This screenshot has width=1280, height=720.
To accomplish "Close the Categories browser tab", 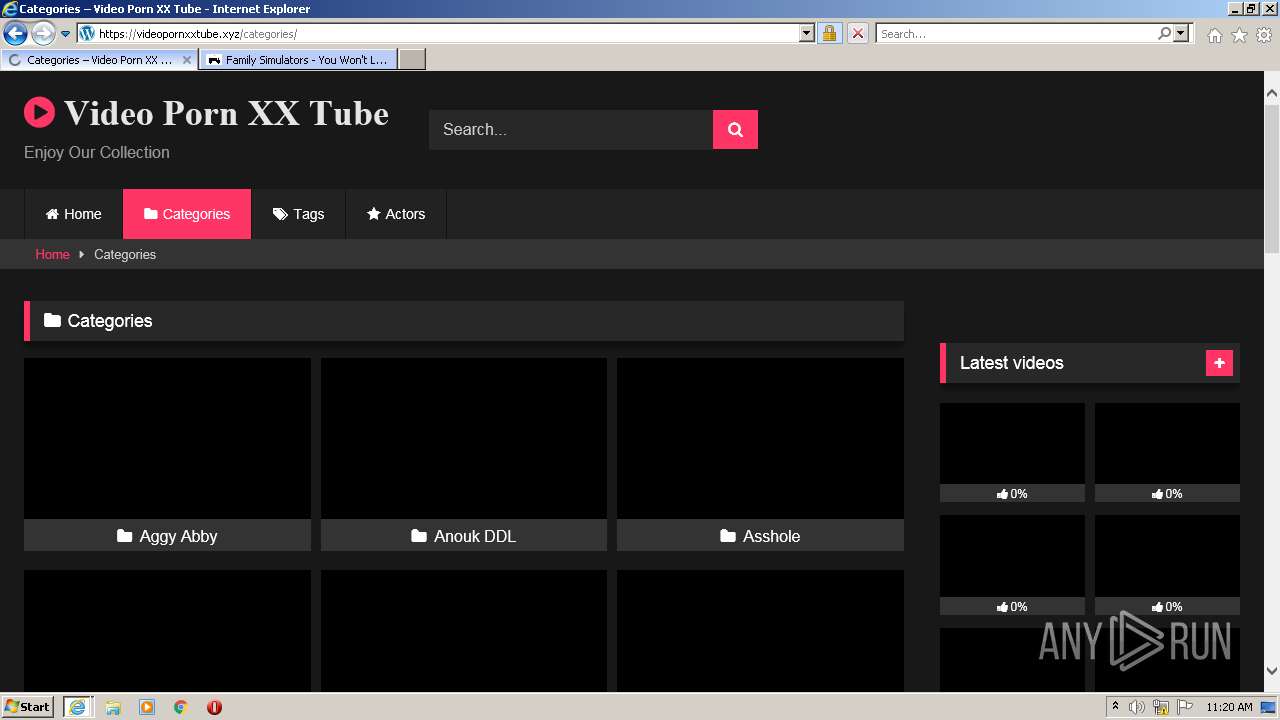I will [187, 60].
